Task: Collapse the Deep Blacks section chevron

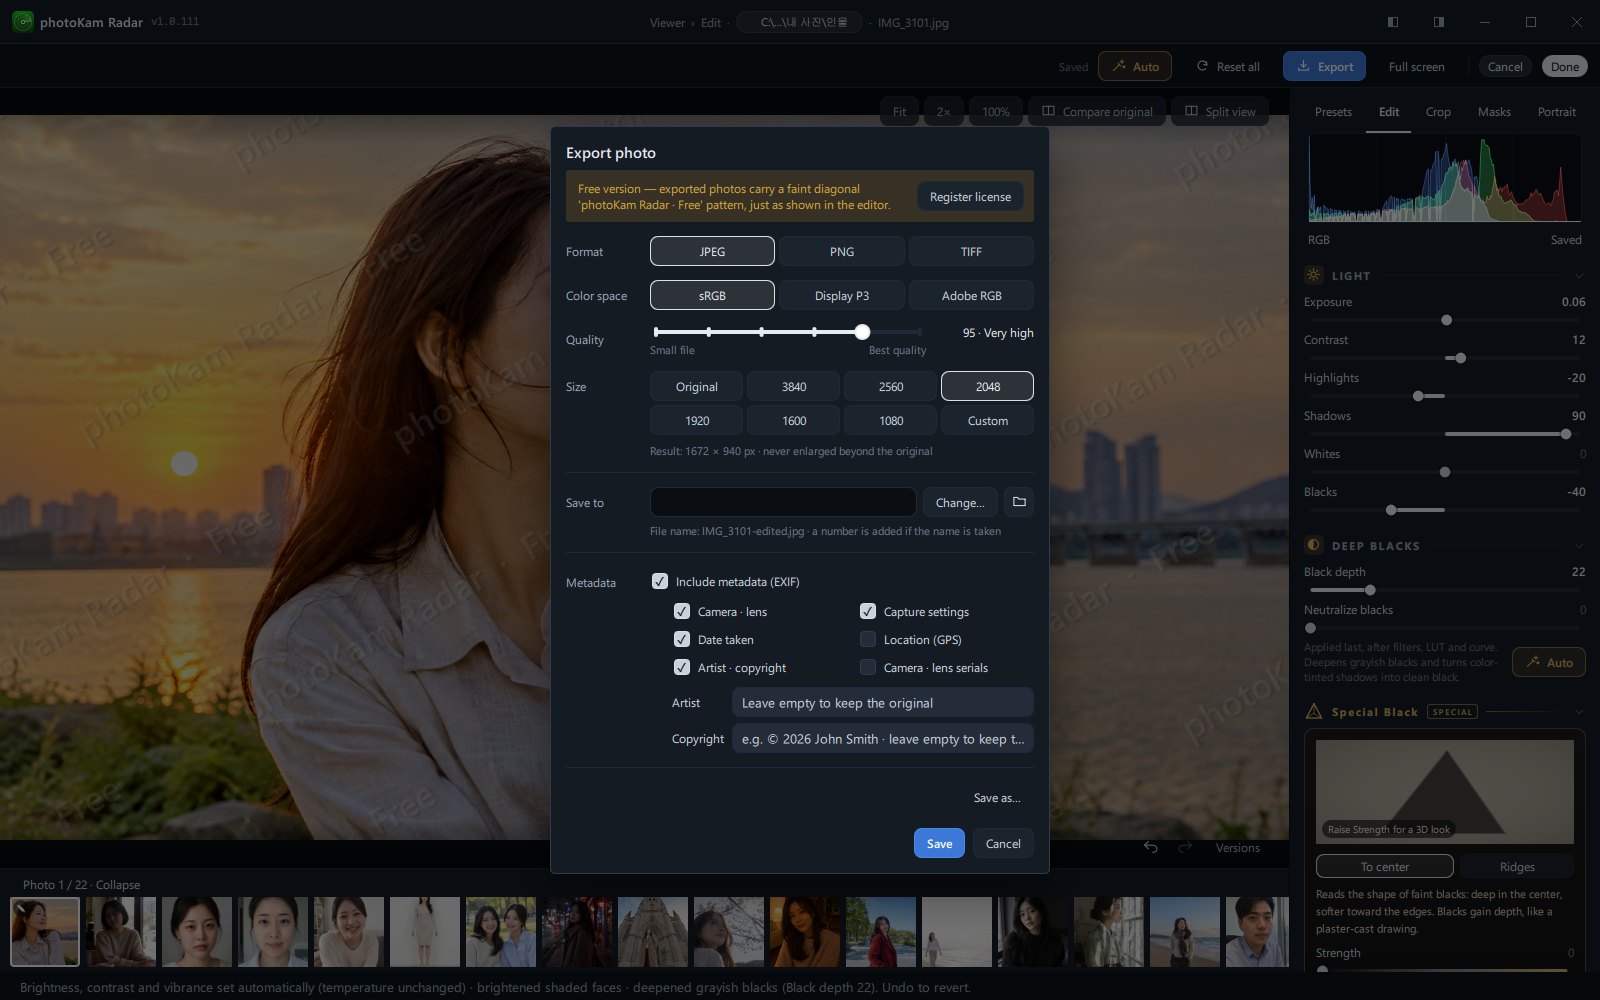Action: tap(1579, 545)
